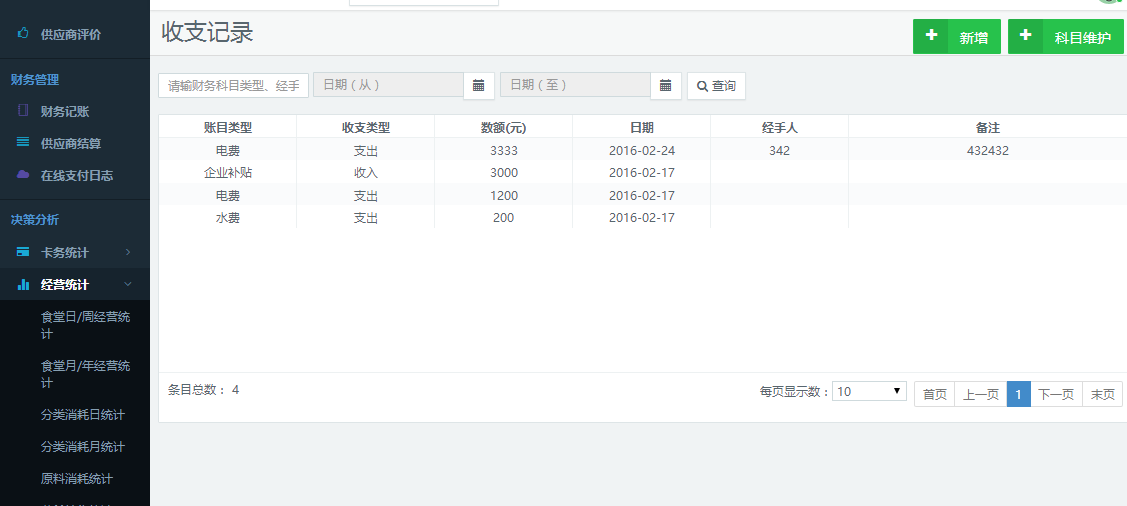1127x506 pixels.
Task: Click the book icon beside 财务记账
Action: [x=23, y=111]
